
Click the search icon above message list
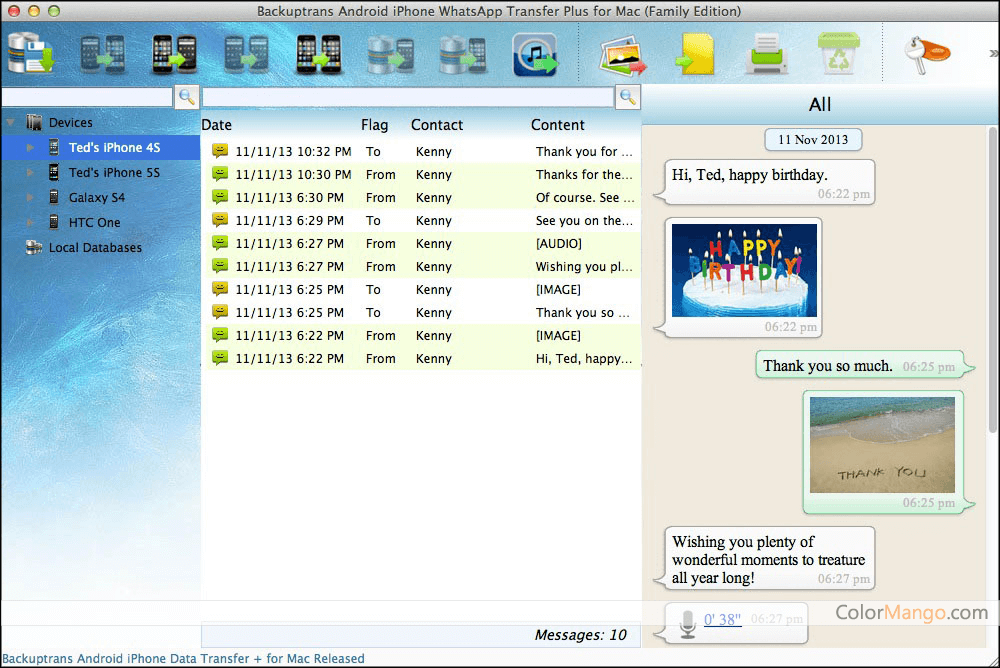pyautogui.click(x=627, y=97)
